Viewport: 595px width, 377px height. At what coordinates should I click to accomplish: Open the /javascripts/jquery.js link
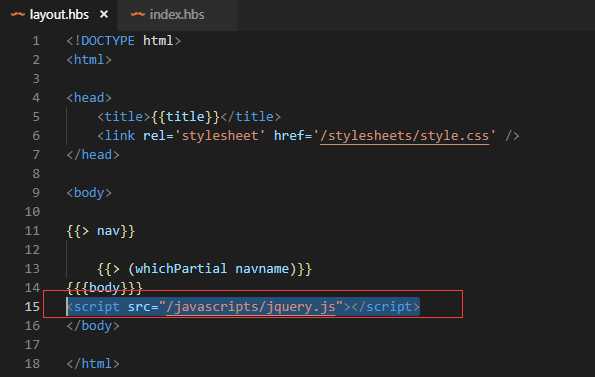[251, 306]
